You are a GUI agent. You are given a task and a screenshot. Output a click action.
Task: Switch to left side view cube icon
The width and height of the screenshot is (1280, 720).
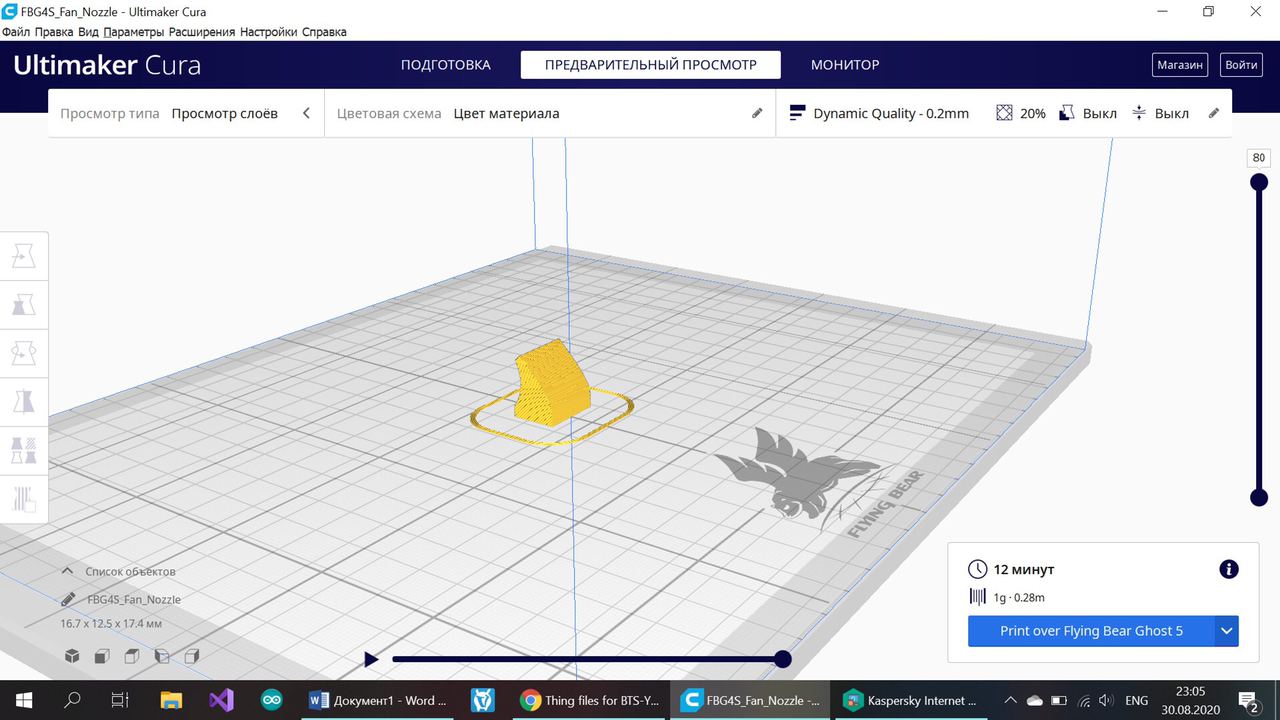(x=162, y=656)
